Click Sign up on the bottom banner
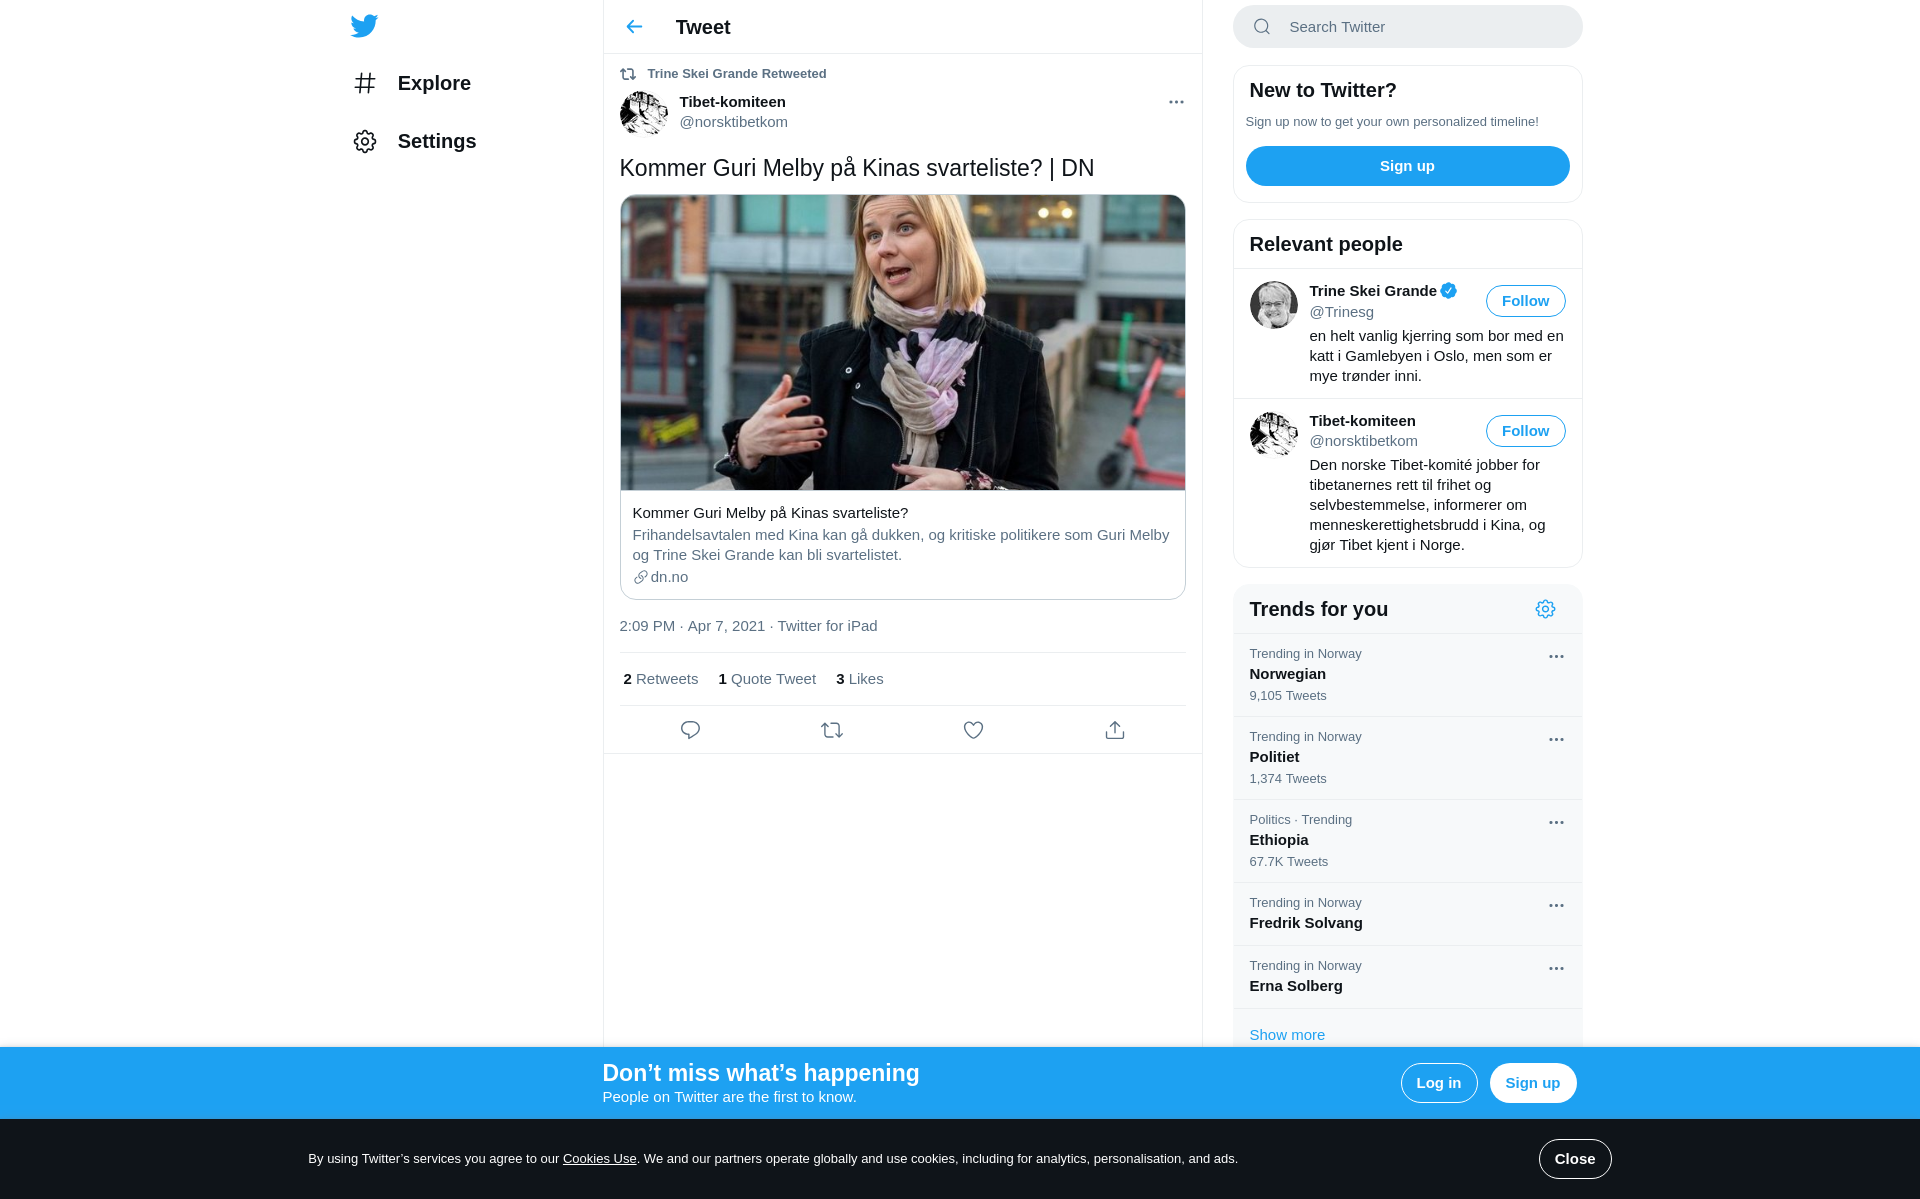 [1532, 1083]
